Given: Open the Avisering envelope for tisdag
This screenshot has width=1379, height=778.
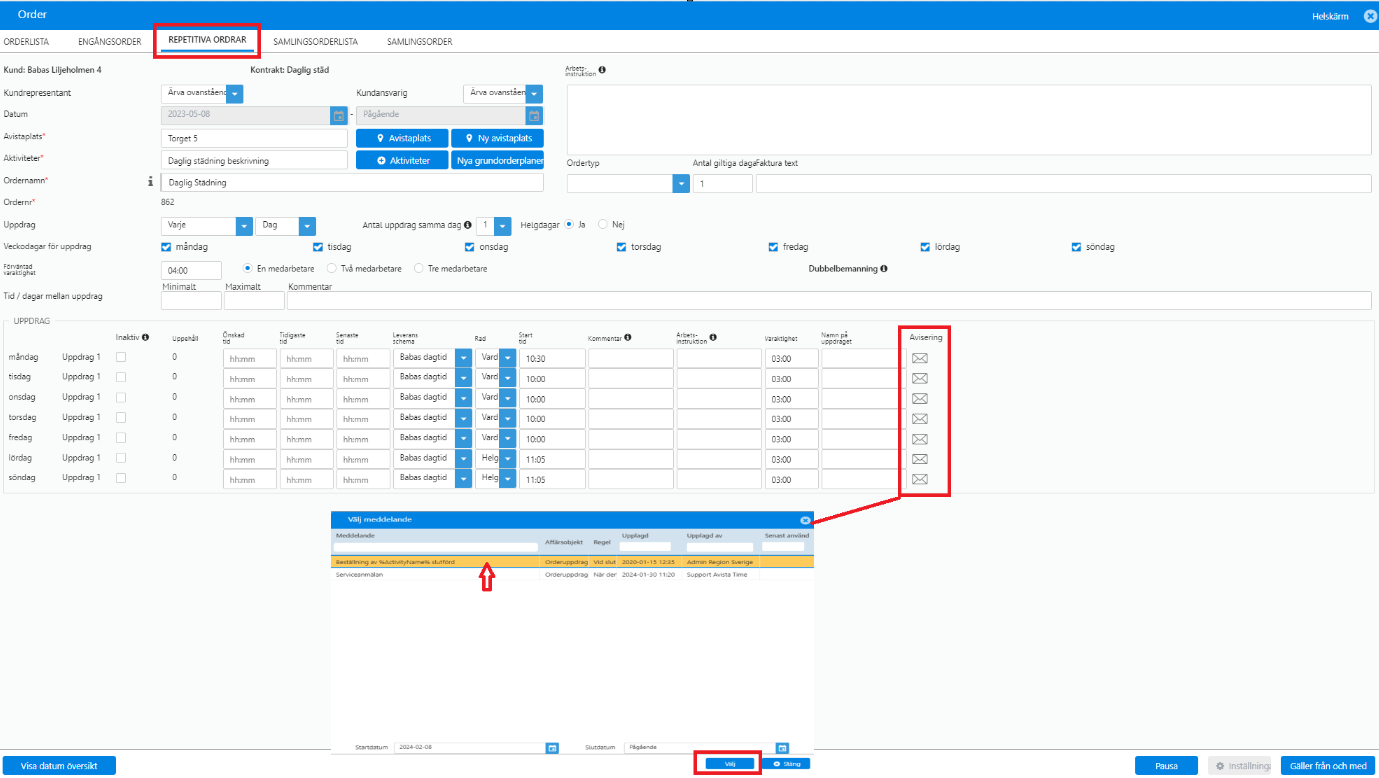Looking at the screenshot, I should 920,378.
